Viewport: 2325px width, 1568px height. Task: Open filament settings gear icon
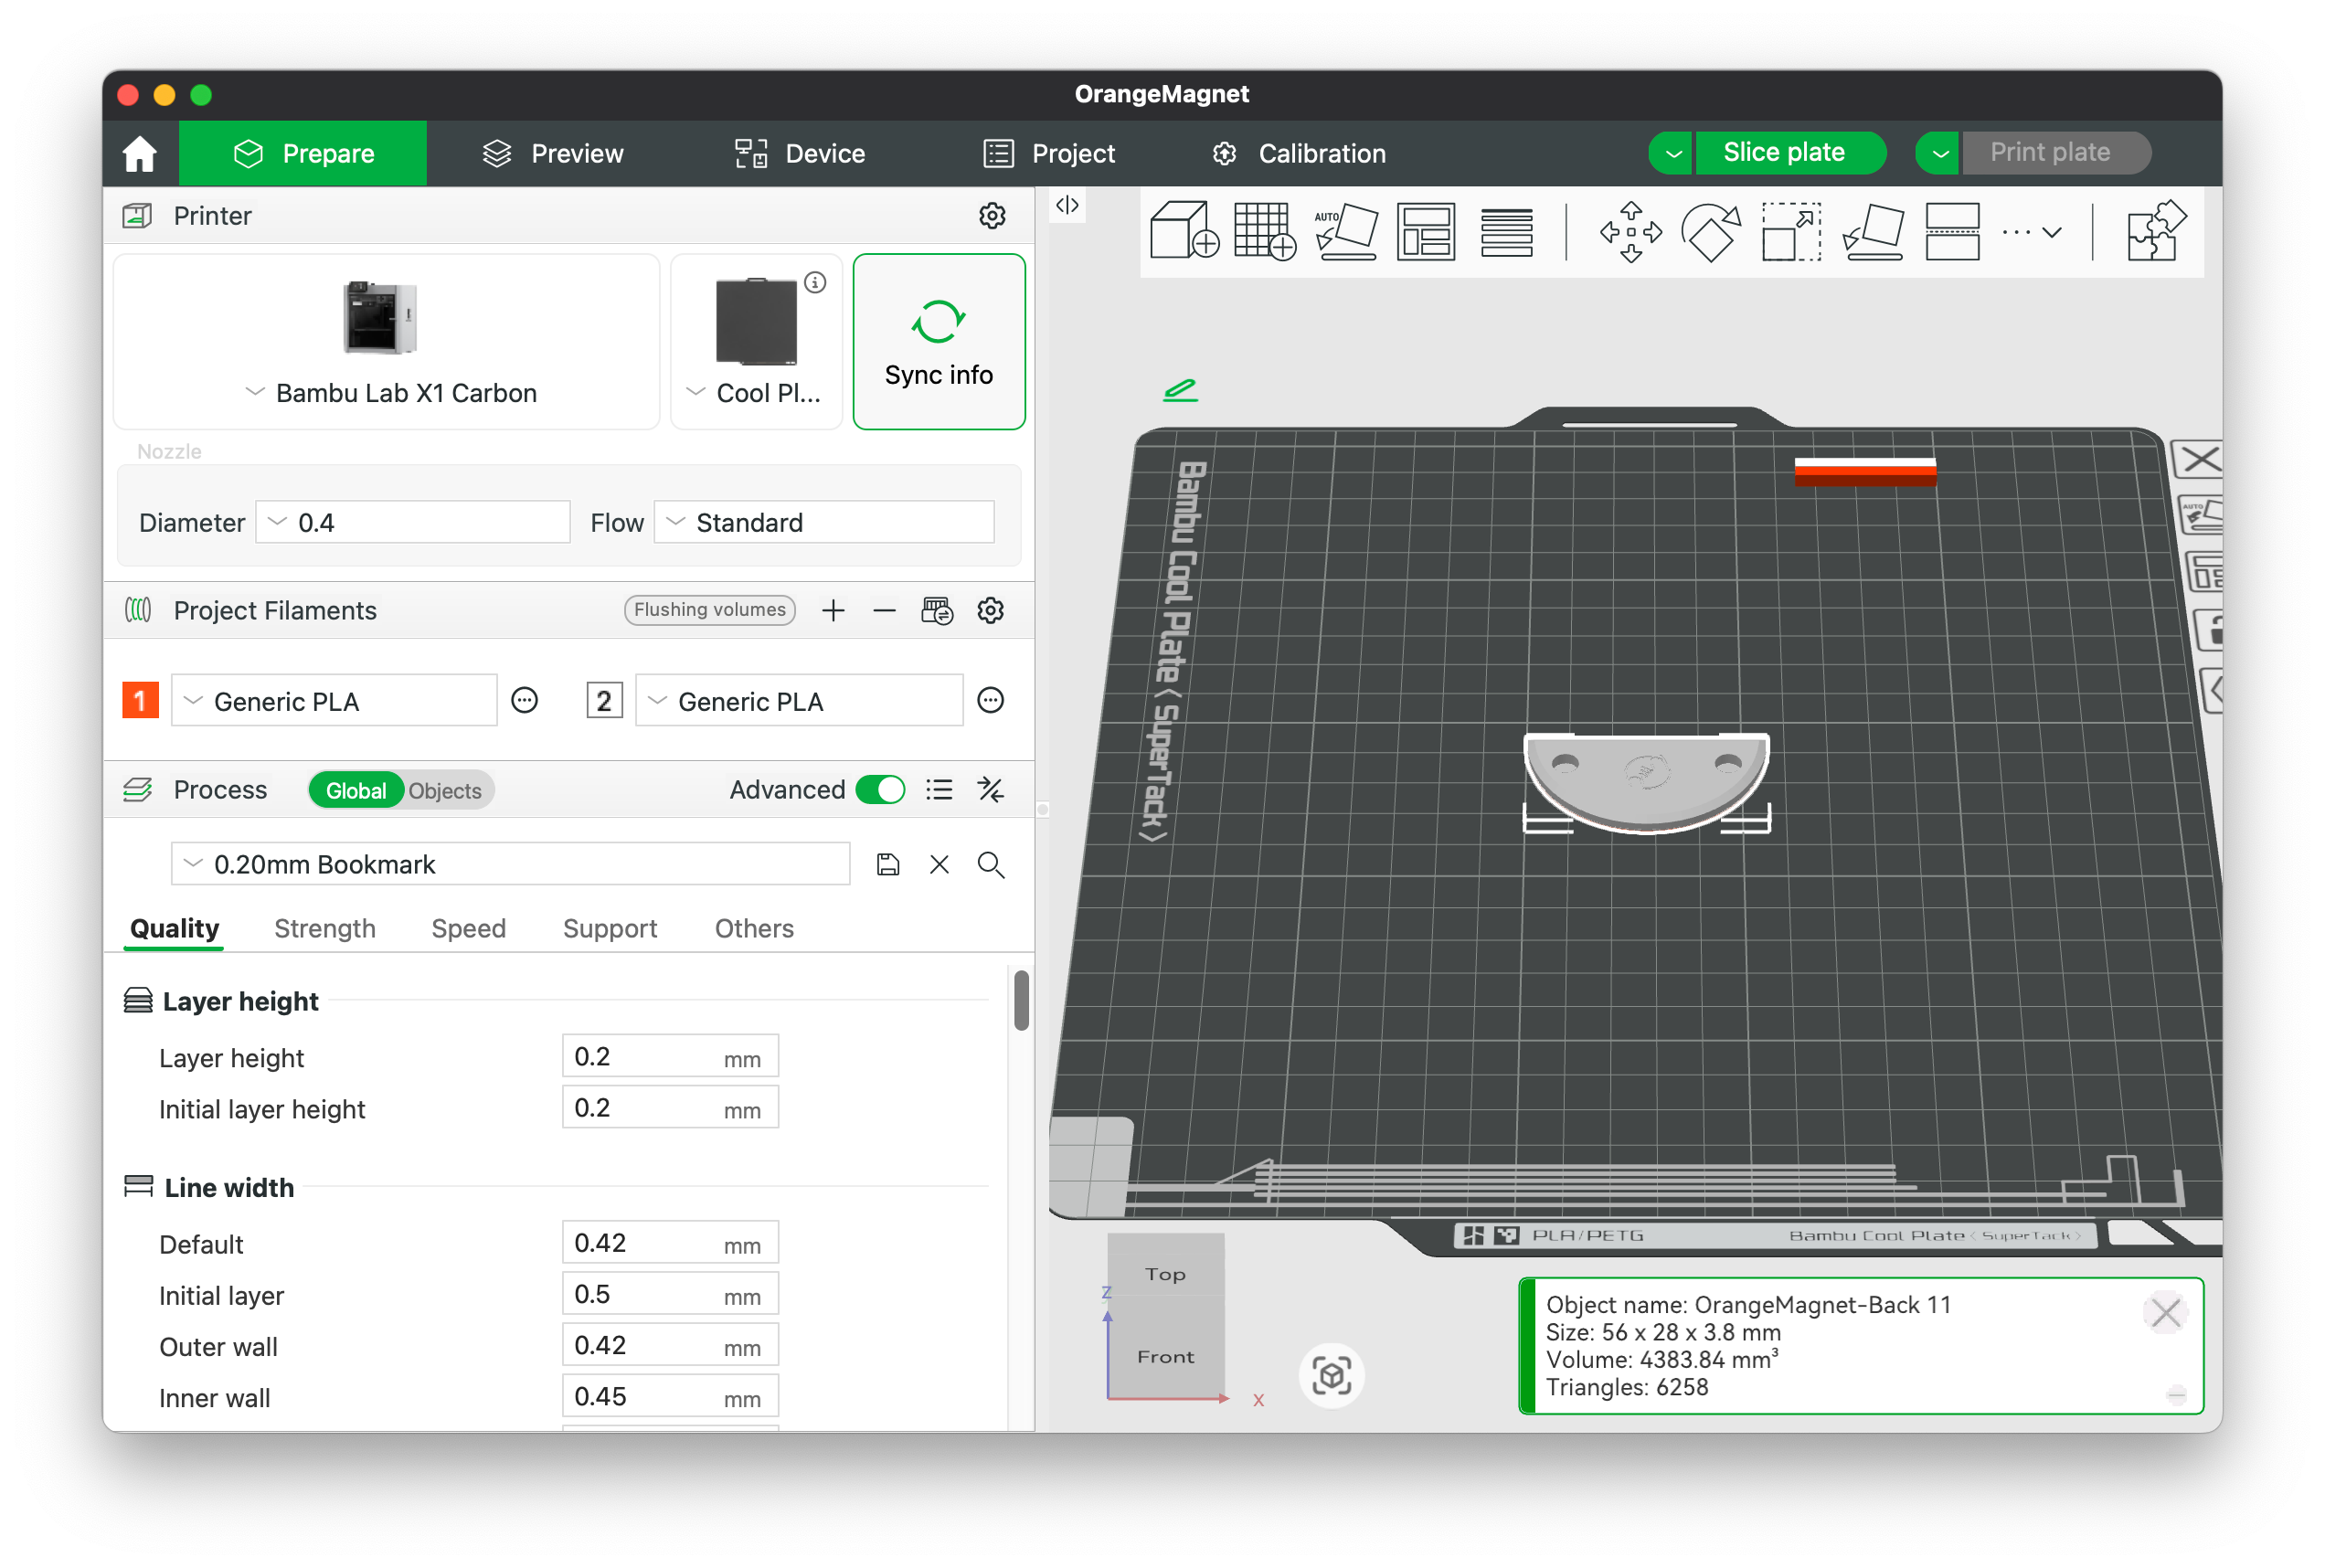(990, 610)
